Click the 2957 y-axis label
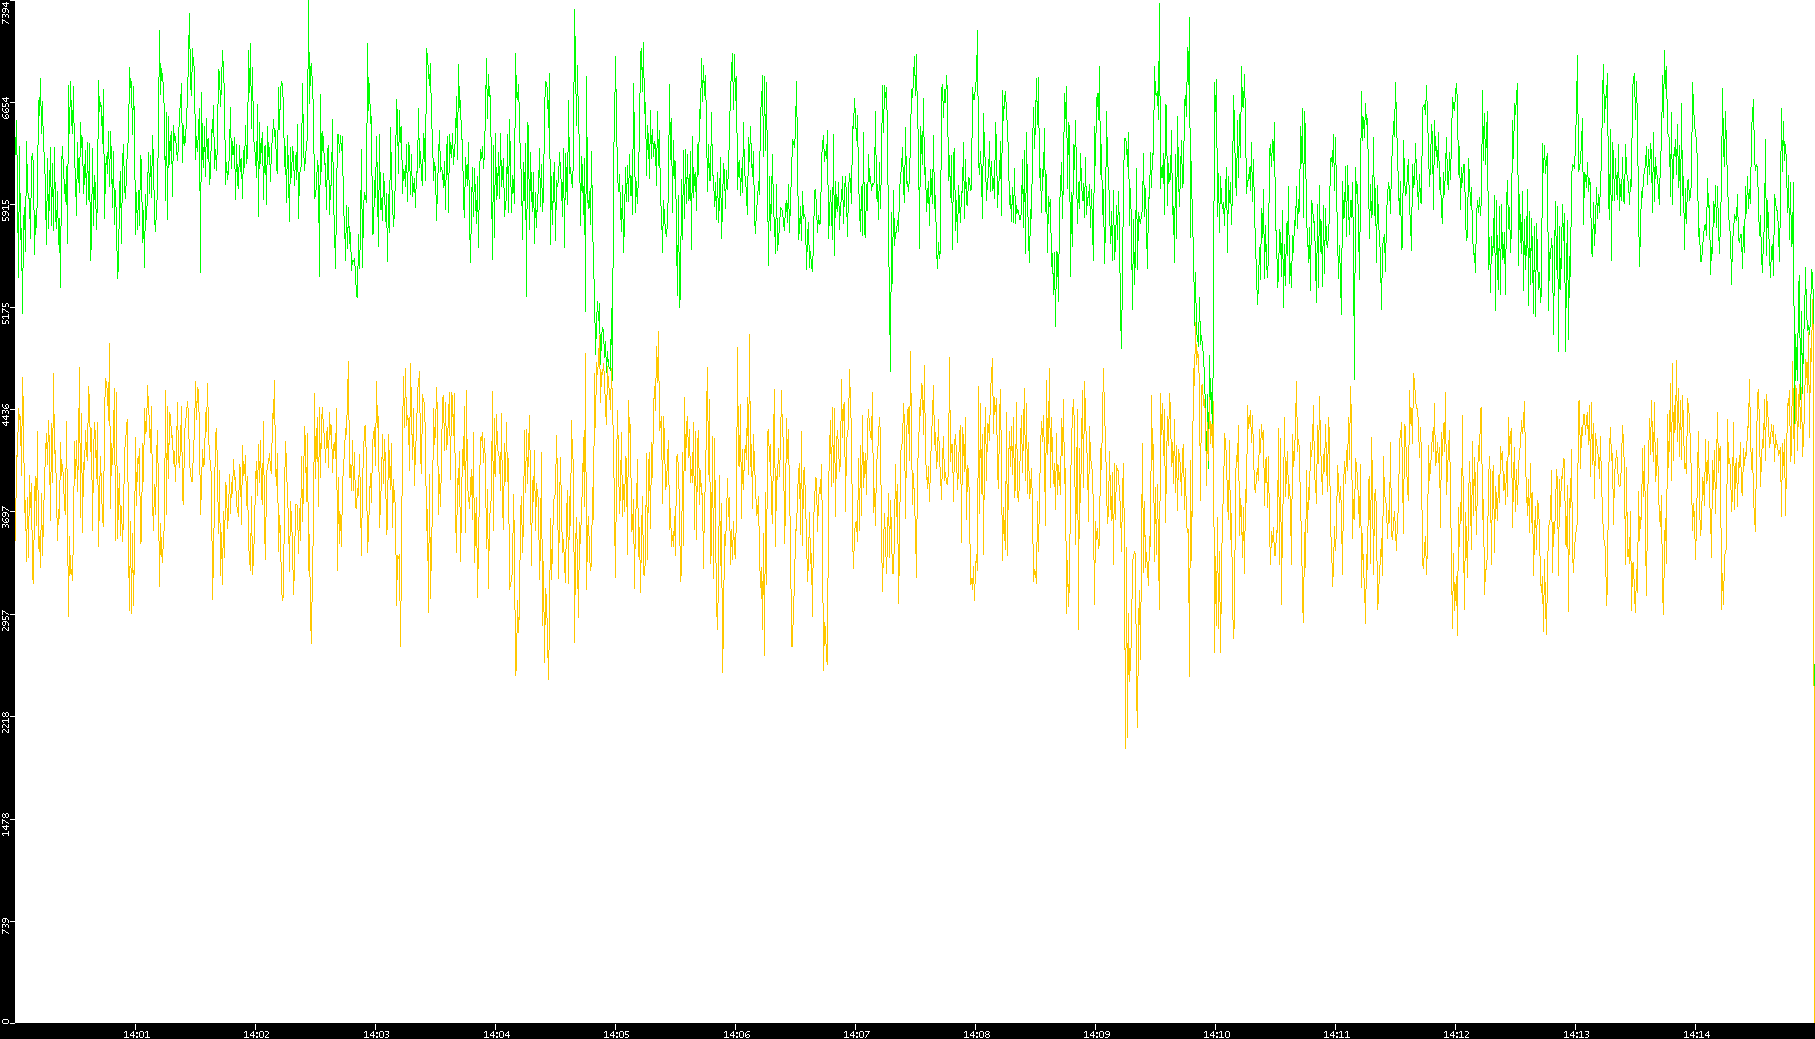Image resolution: width=1815 pixels, height=1039 pixels. coord(7,619)
